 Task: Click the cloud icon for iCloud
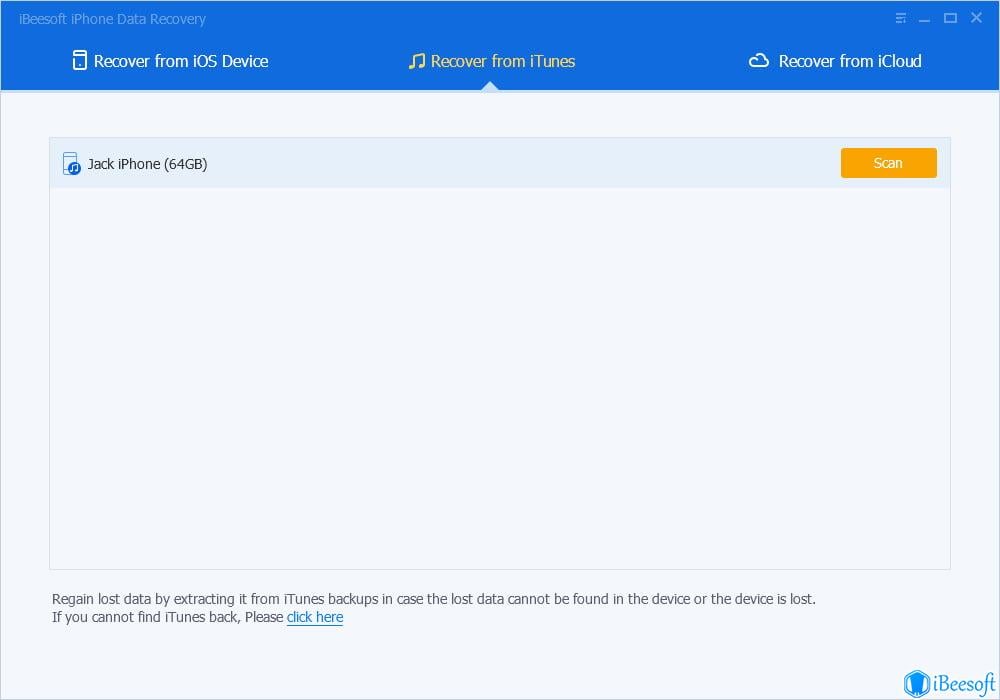[x=758, y=61]
